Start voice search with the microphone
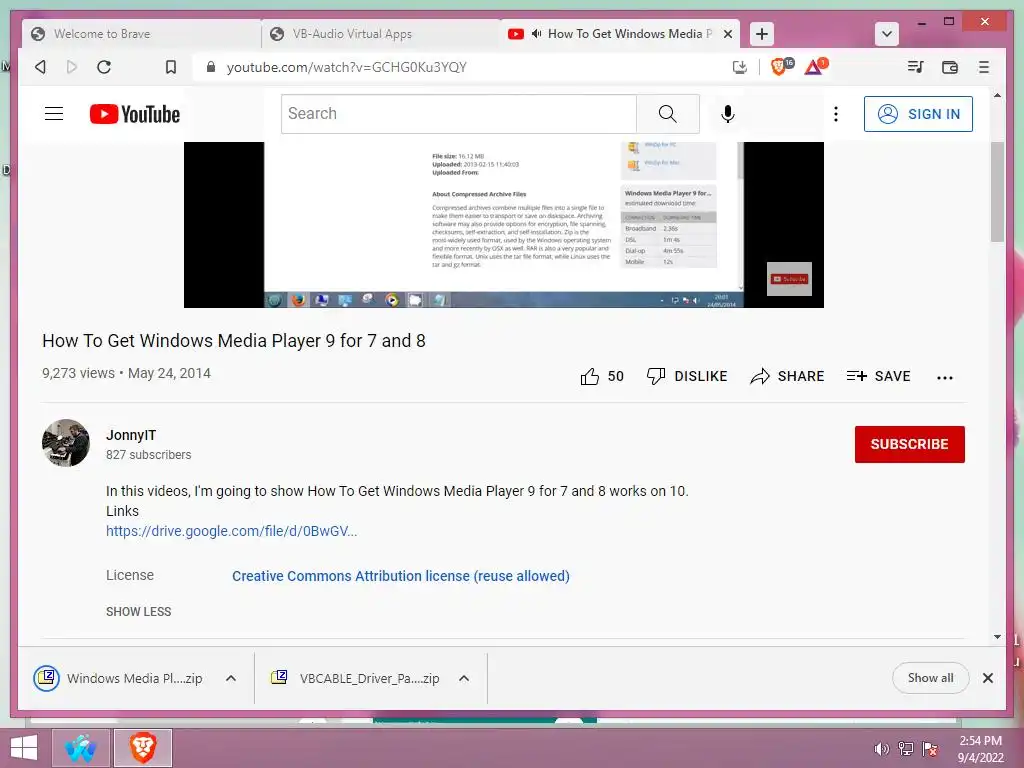The width and height of the screenshot is (1024, 768). (x=728, y=114)
